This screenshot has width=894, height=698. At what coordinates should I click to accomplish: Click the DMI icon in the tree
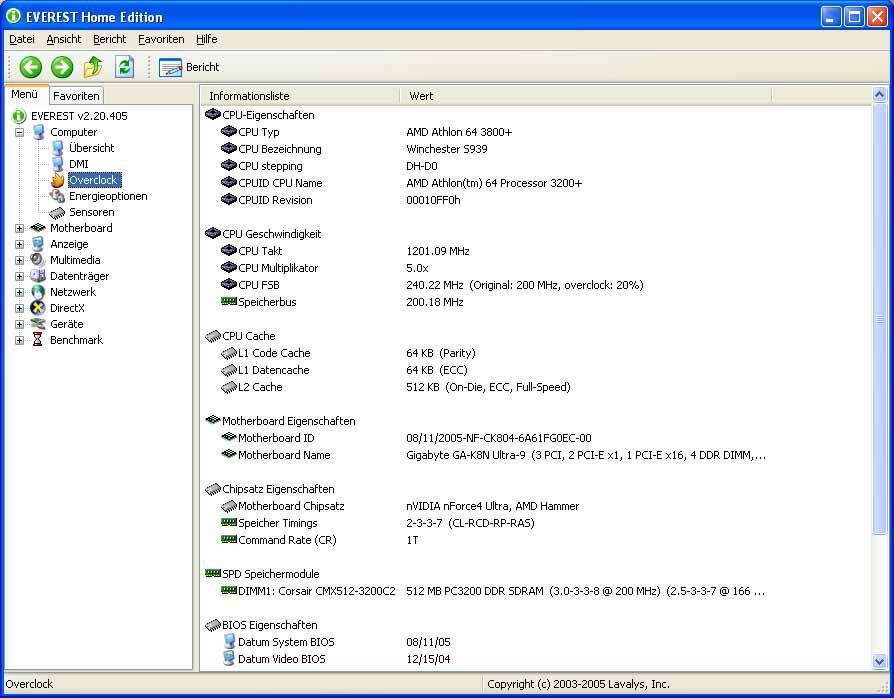[x=57, y=164]
